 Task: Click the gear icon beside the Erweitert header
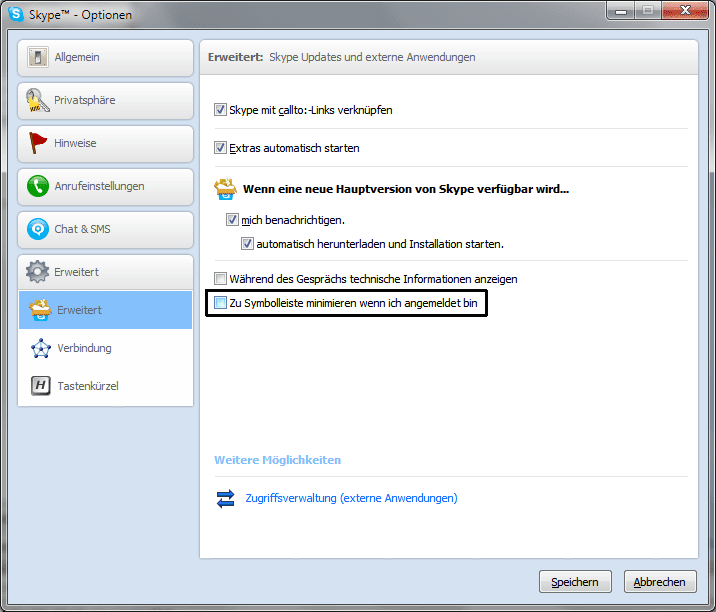click(37, 272)
